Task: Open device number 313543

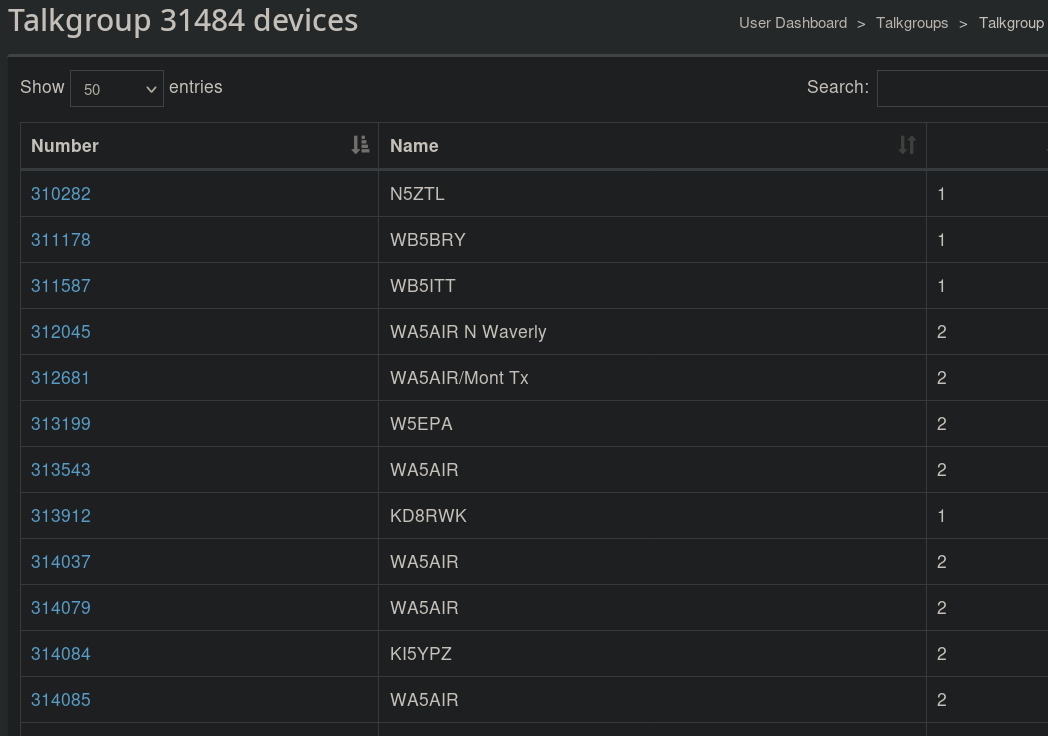Action: (x=61, y=470)
